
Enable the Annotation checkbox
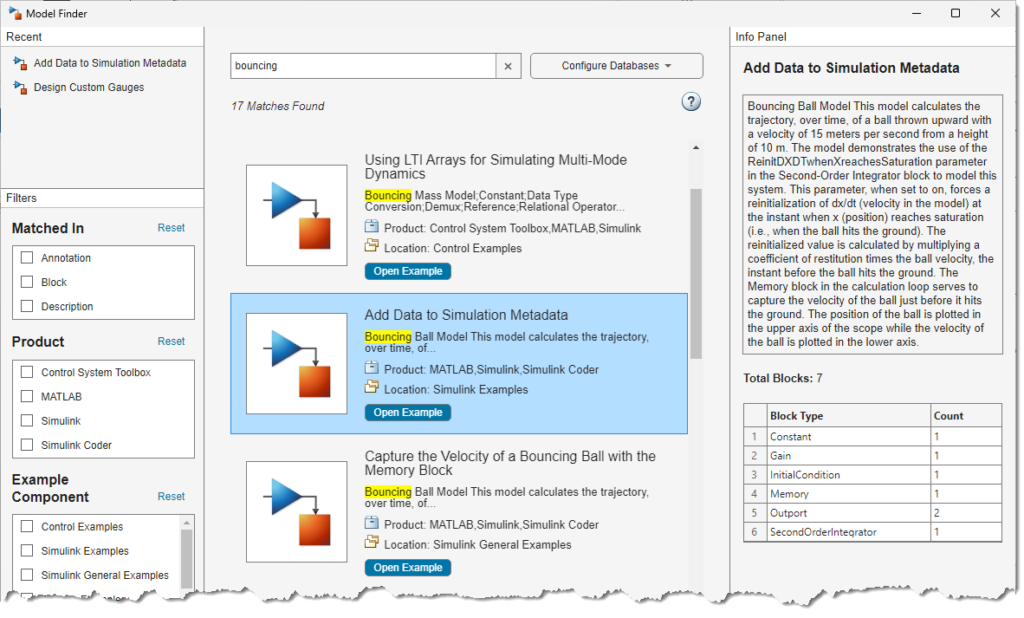coord(27,258)
